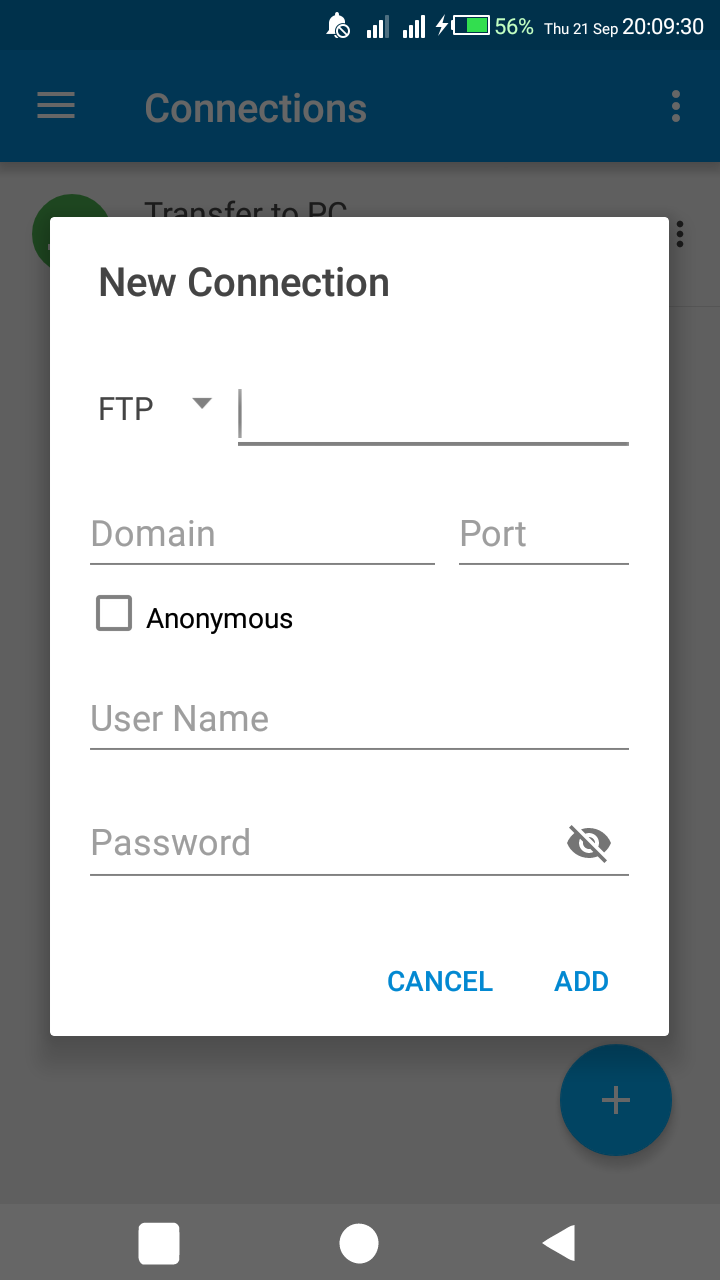Select the Connections title in app bar

256,108
